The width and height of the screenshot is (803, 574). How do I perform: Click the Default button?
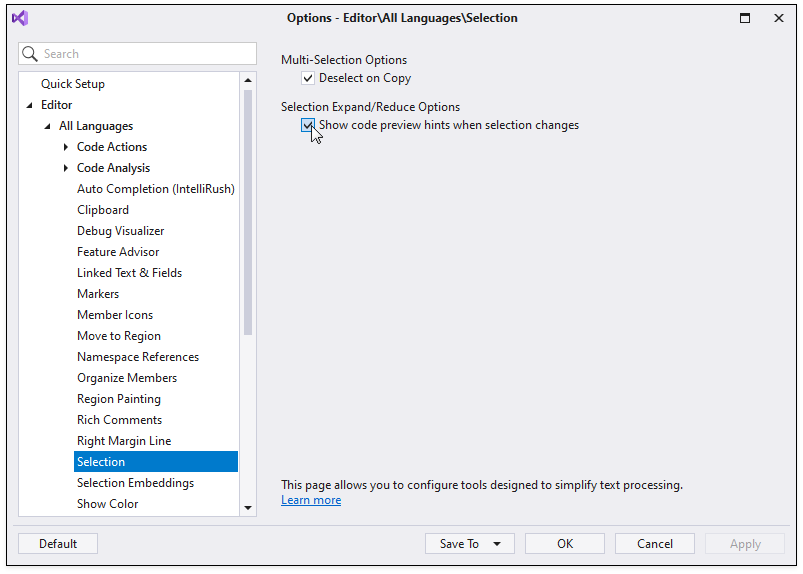point(58,544)
